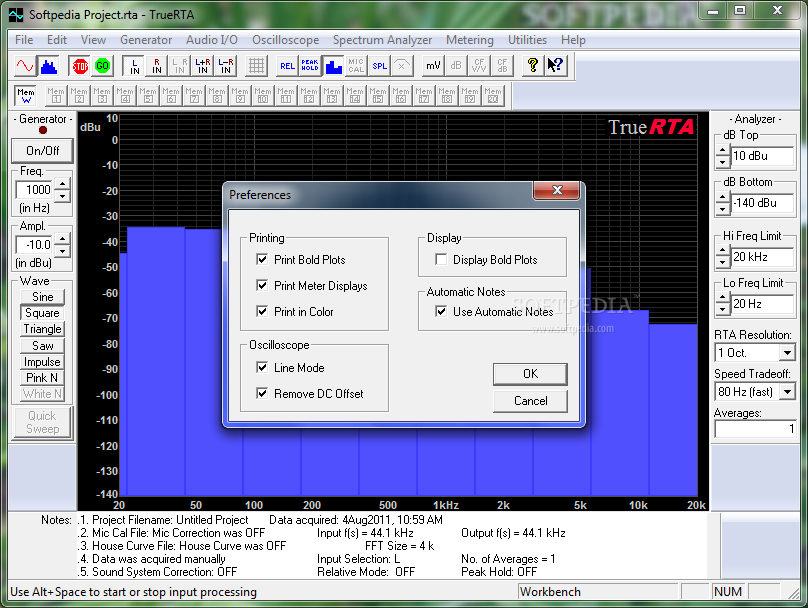Open the Spectrum Analyzer menu
Image resolution: width=808 pixels, height=608 pixels.
pos(382,40)
